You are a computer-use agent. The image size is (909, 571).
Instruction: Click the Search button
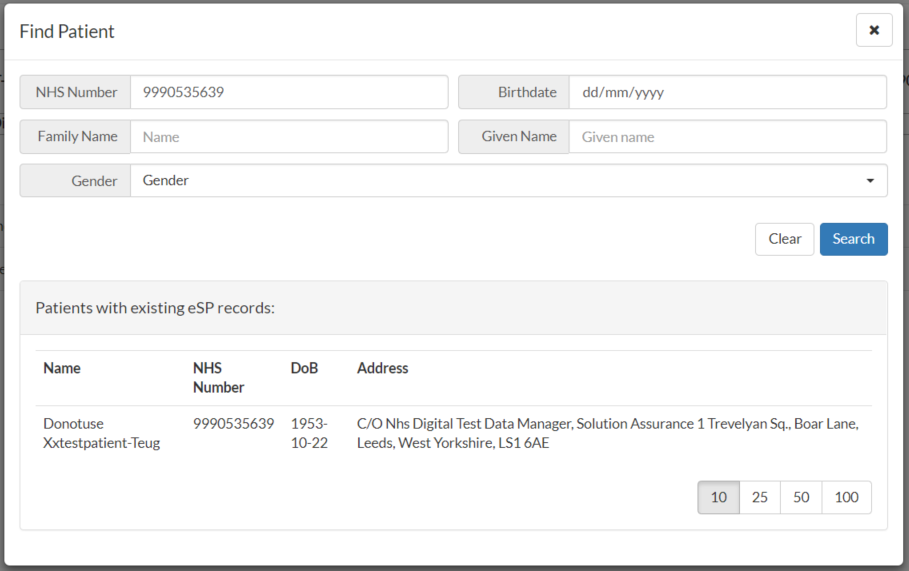[853, 239]
